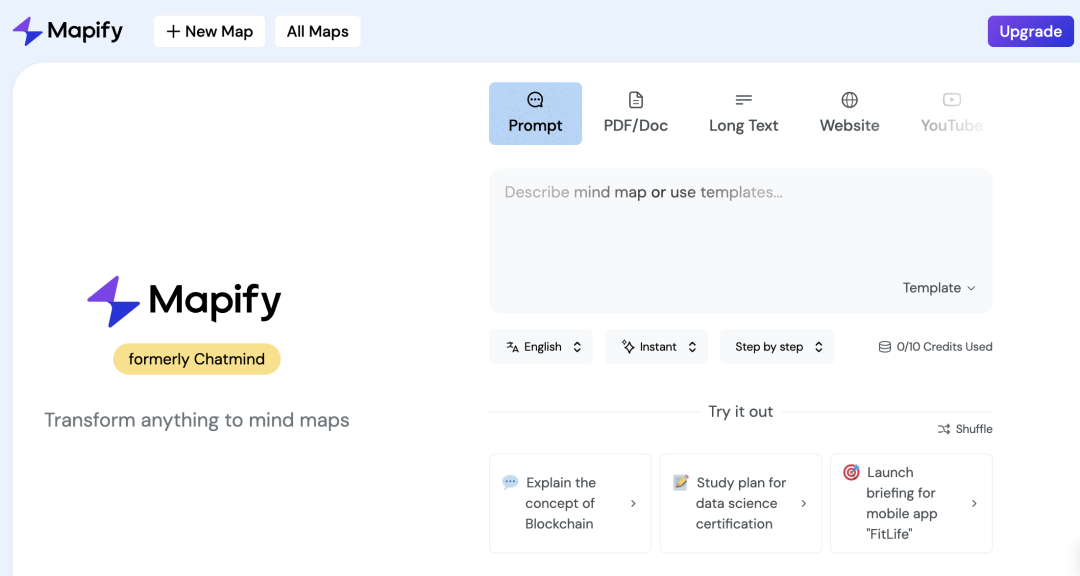This screenshot has width=1080, height=576.
Task: Click the arrow on Blockchain card
Action: (x=633, y=504)
